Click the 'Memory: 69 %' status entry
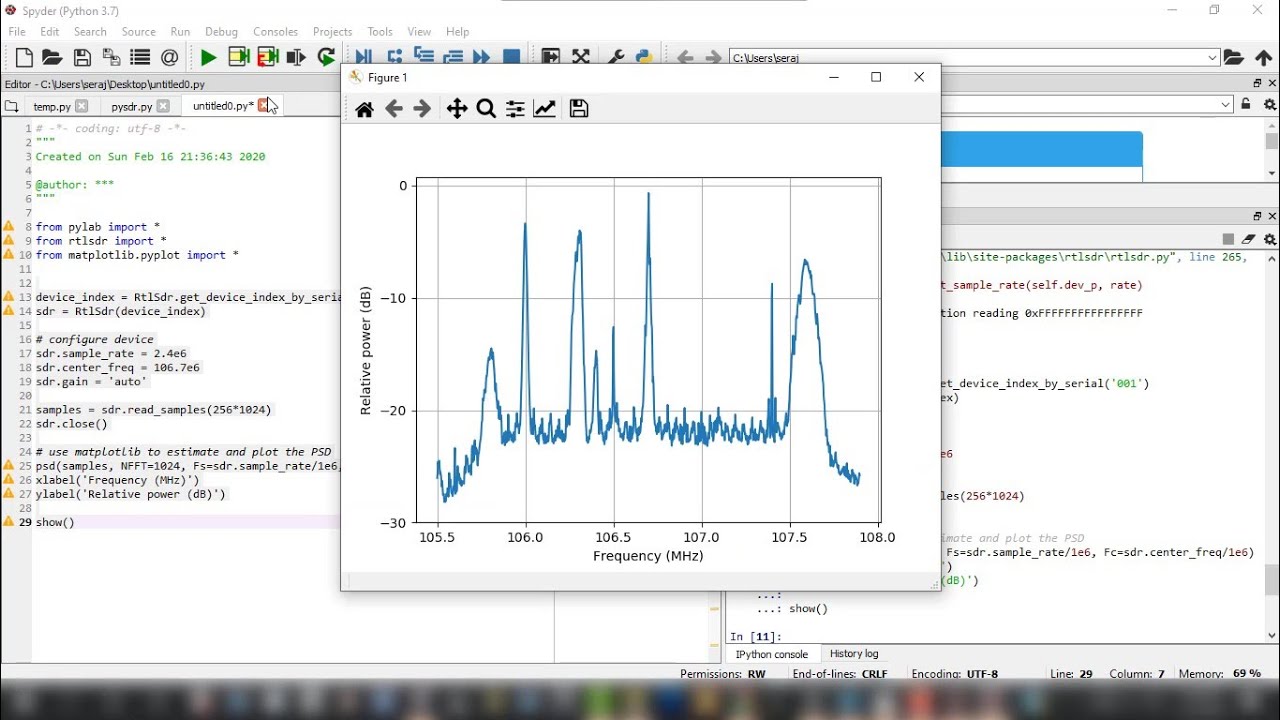The image size is (1280, 720). coord(1220,674)
